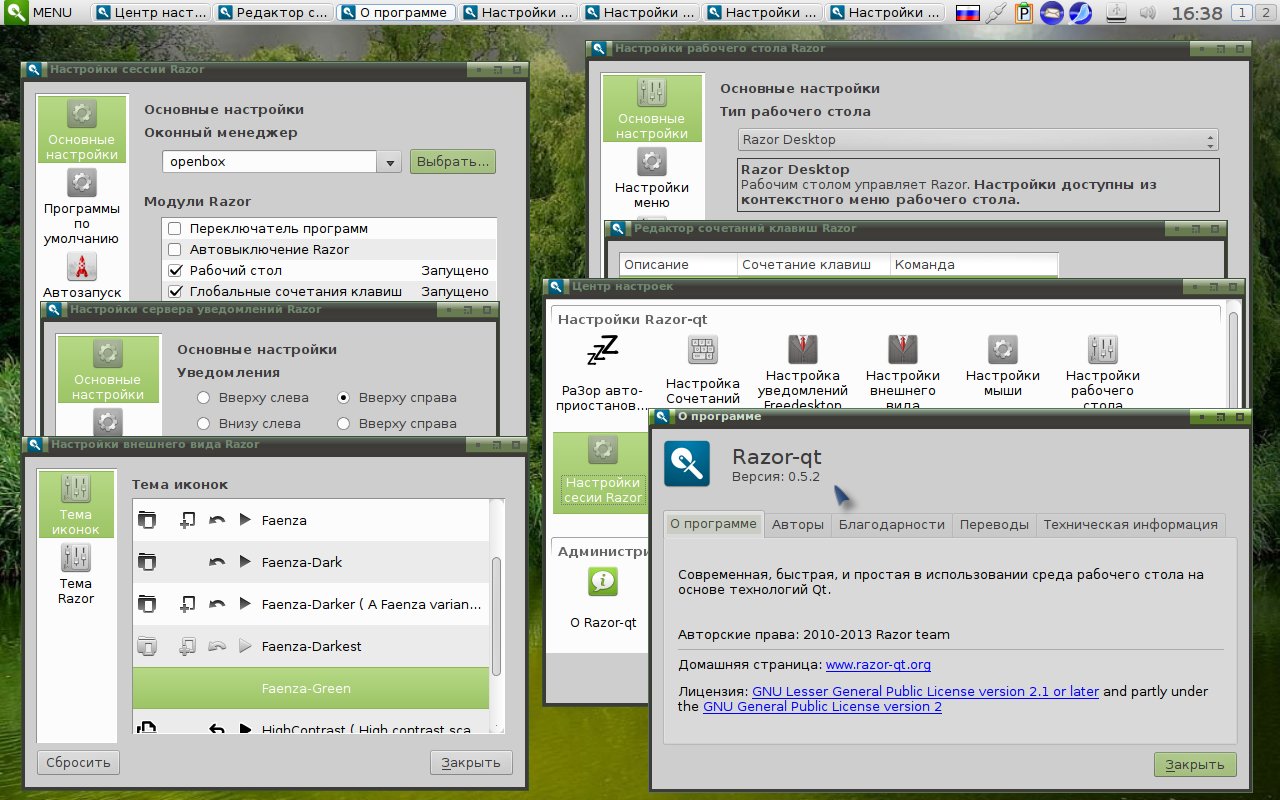The height and width of the screenshot is (800, 1280).
Task: Switch to the Авторы tab
Action: (x=798, y=524)
